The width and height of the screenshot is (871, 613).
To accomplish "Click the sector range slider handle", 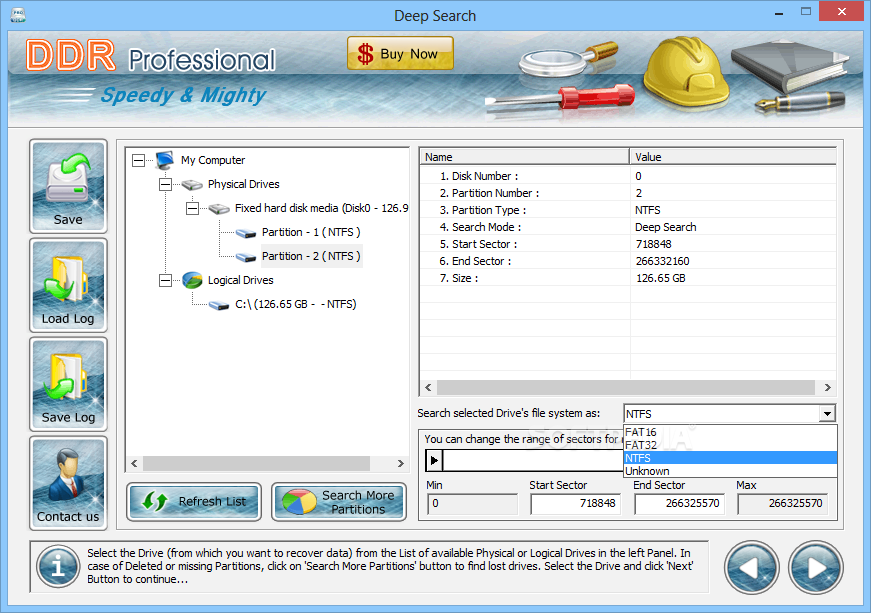I will coord(434,460).
